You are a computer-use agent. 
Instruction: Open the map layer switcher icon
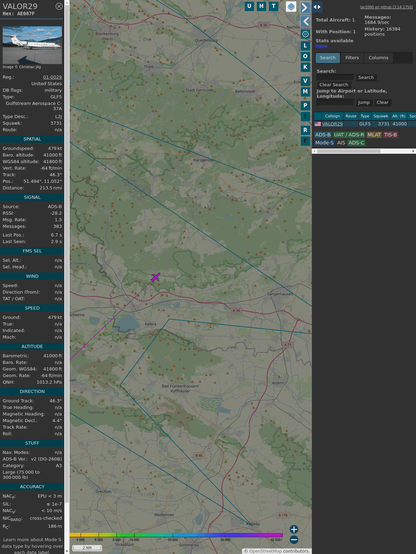291,6
